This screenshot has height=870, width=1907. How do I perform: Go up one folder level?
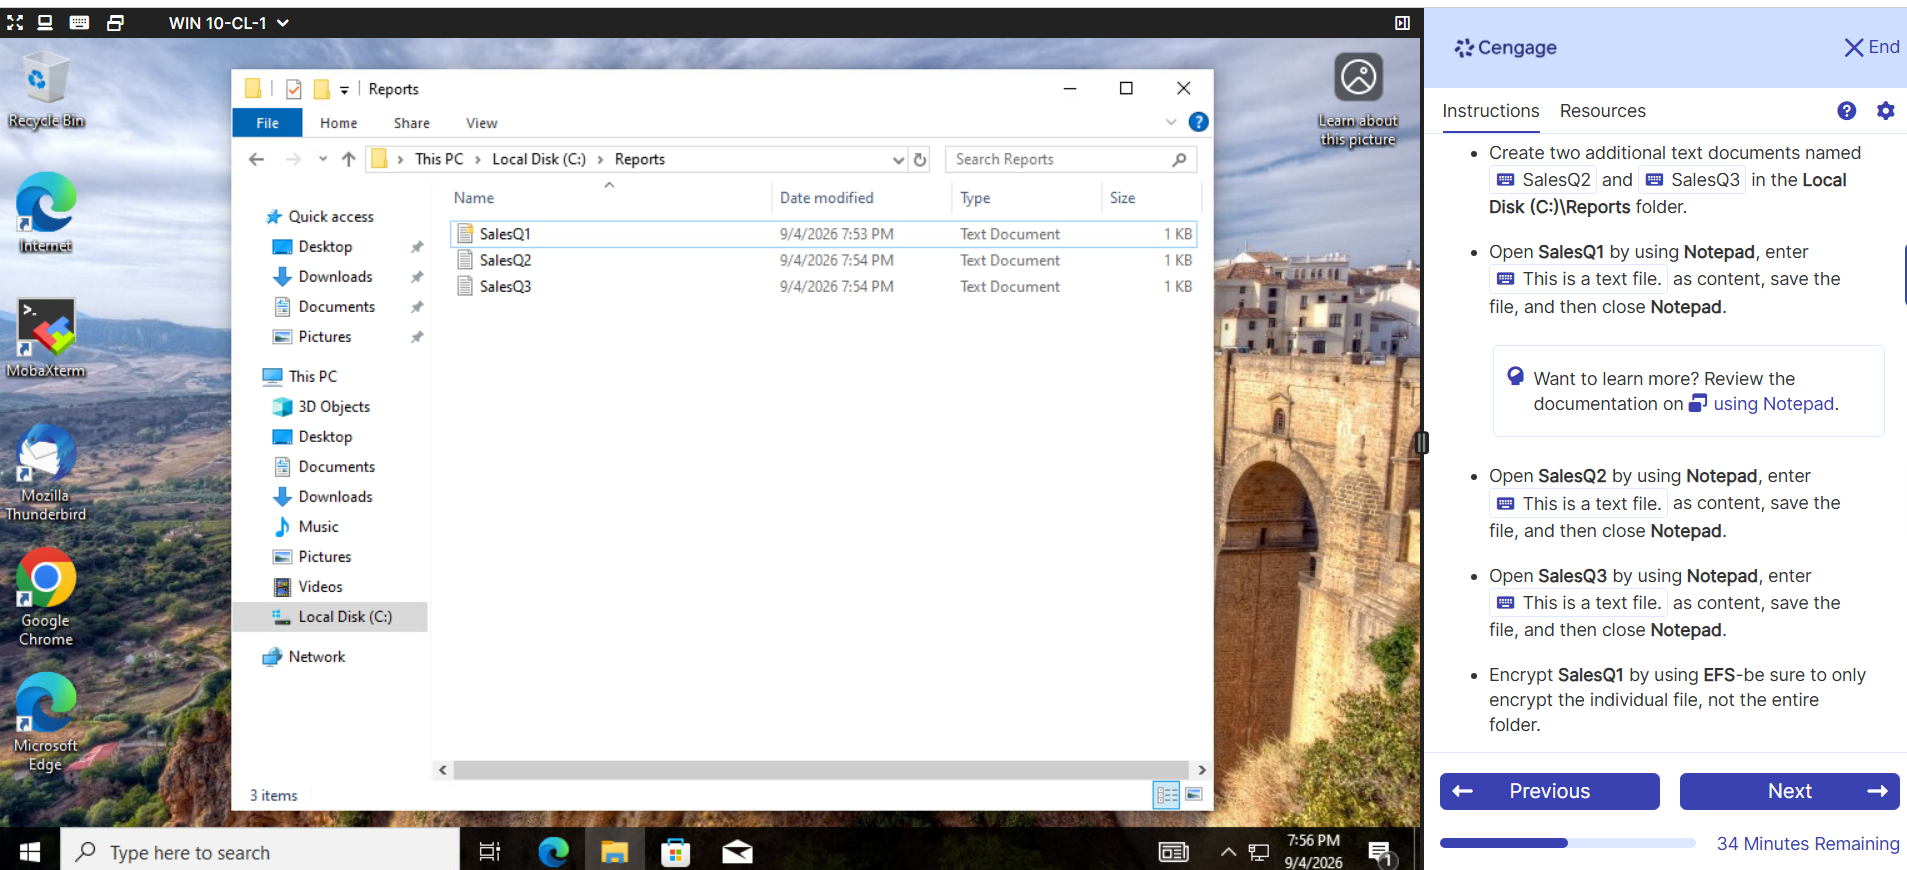coord(348,159)
